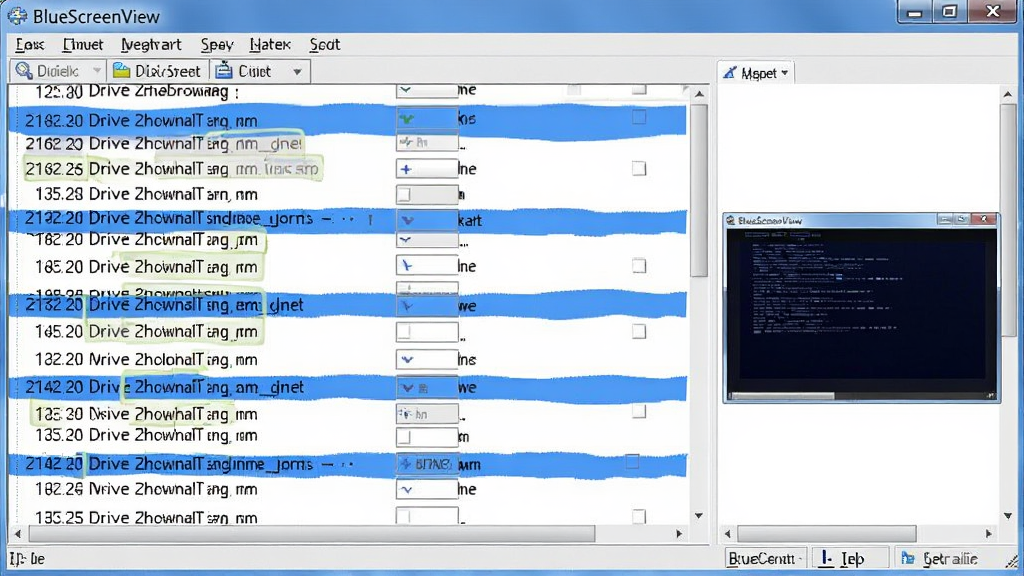Tick the right-side checkbox of the 145.20 row
This screenshot has width=1024, height=576.
point(639,331)
